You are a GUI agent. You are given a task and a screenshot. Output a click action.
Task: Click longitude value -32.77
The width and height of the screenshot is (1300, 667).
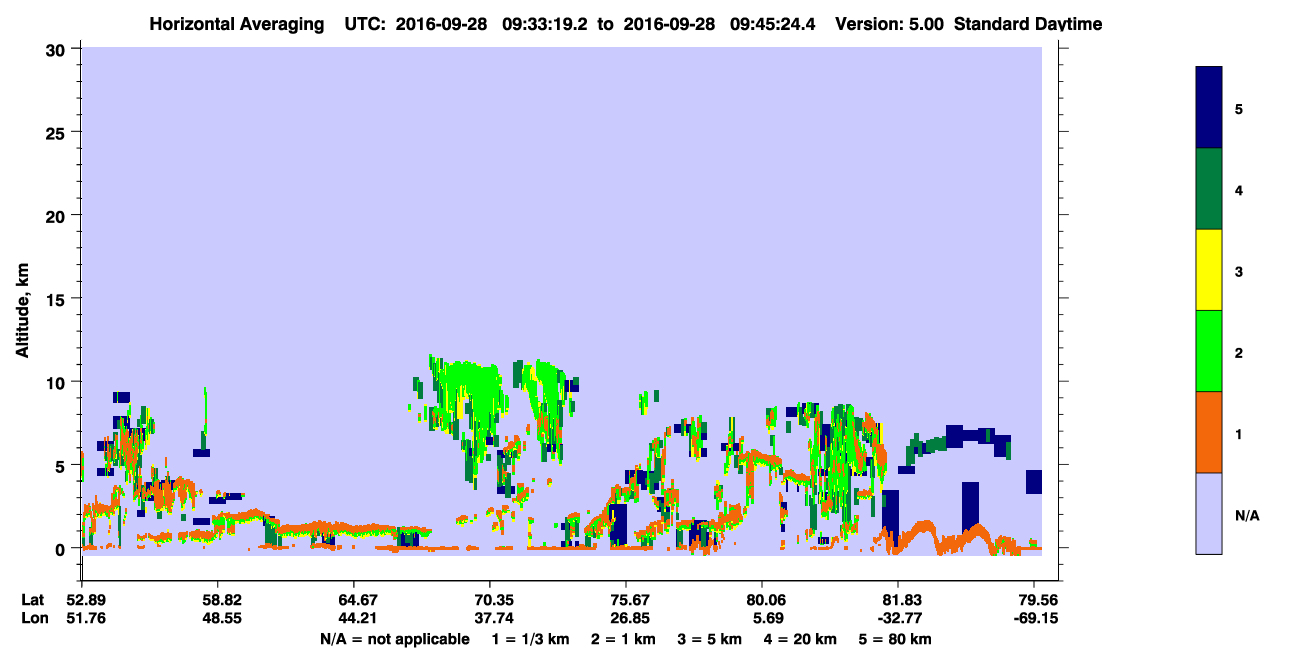pyautogui.click(x=898, y=618)
